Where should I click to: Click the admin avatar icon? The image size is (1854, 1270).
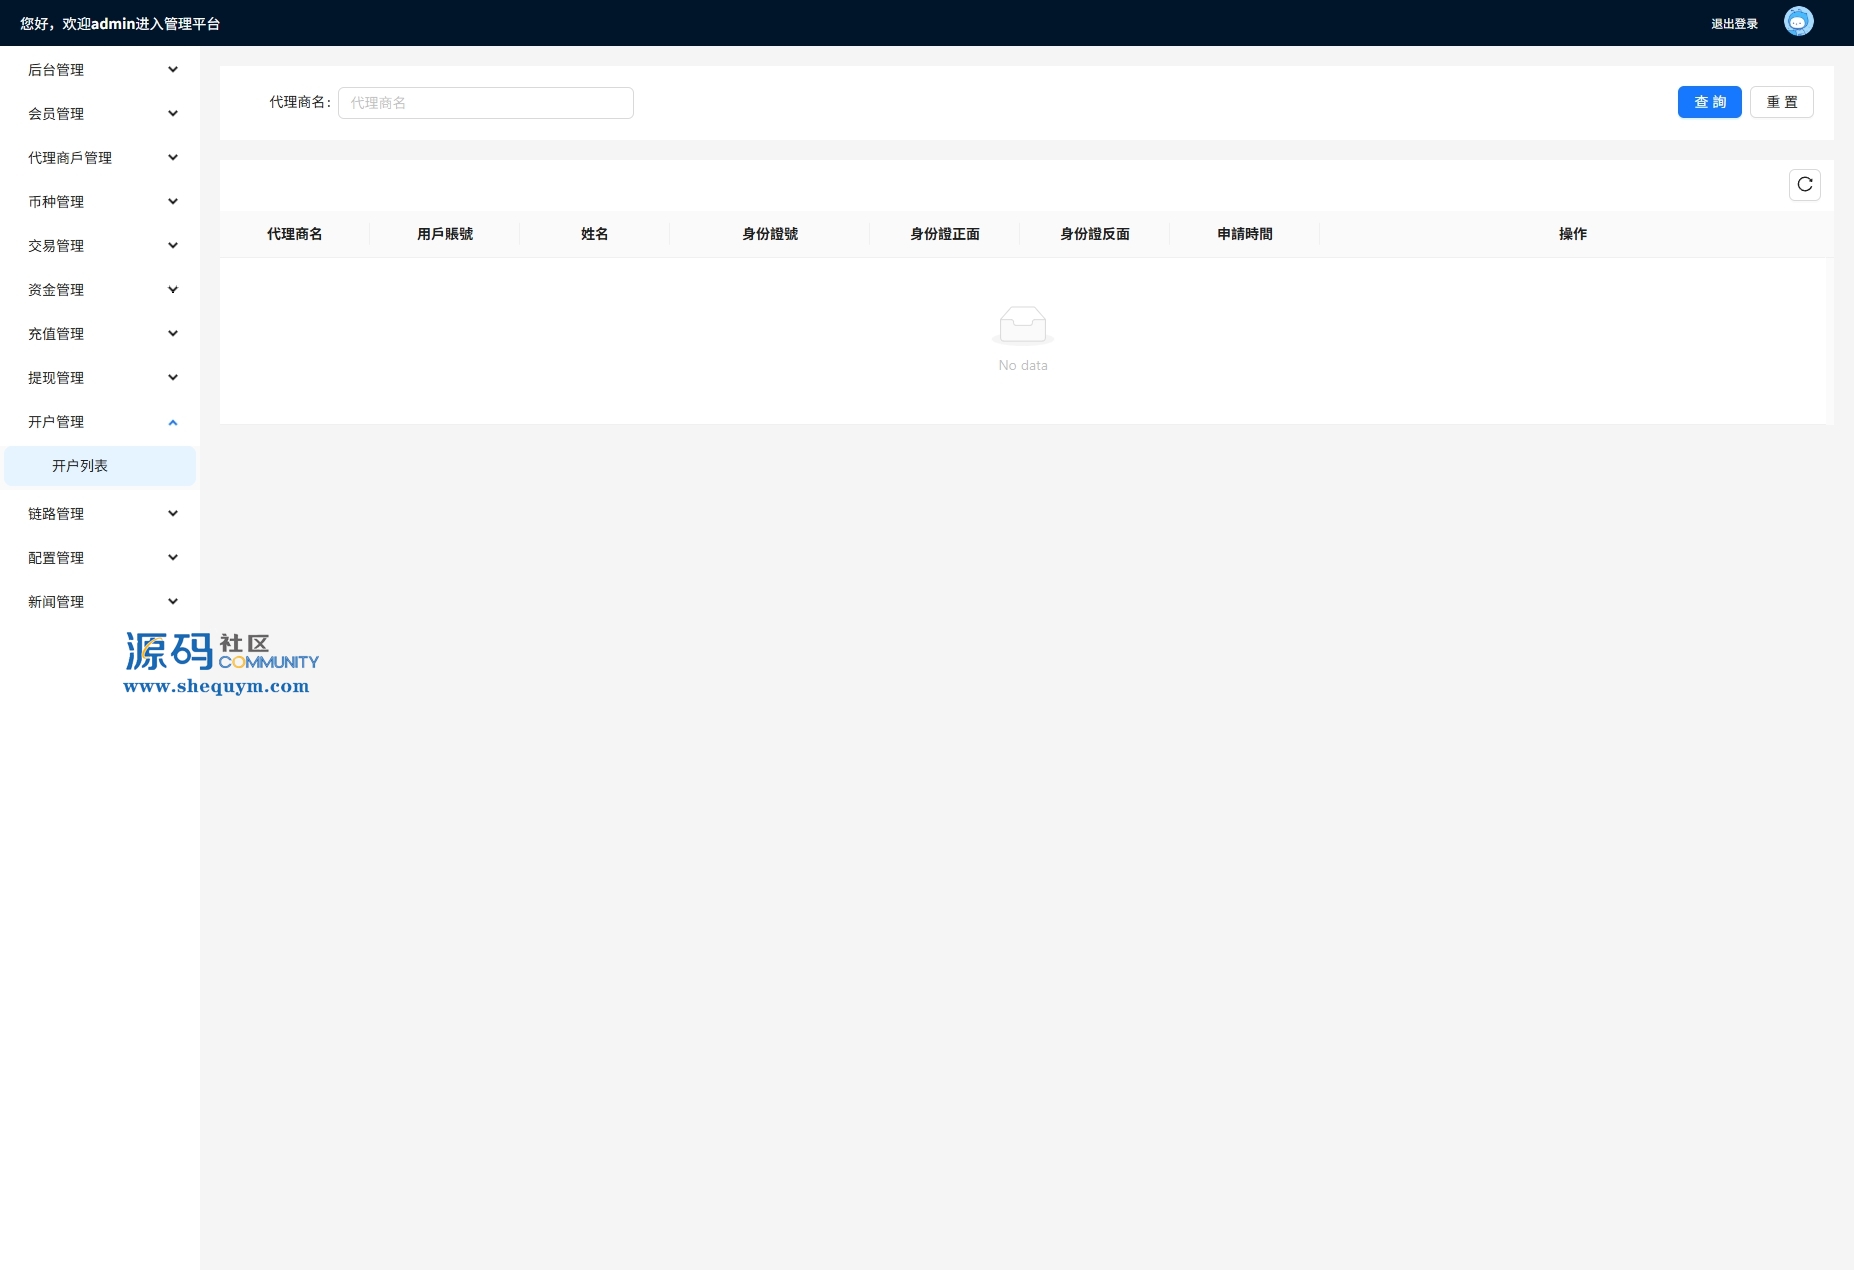click(x=1798, y=22)
